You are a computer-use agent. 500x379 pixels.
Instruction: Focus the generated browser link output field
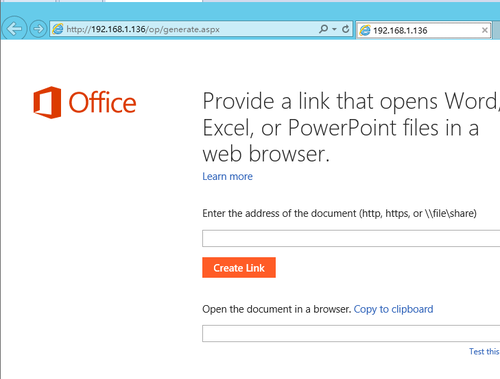coord(351,333)
